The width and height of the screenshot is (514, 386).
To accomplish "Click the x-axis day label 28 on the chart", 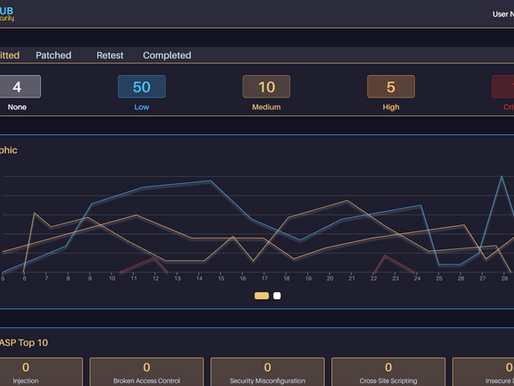I will tap(505, 278).
